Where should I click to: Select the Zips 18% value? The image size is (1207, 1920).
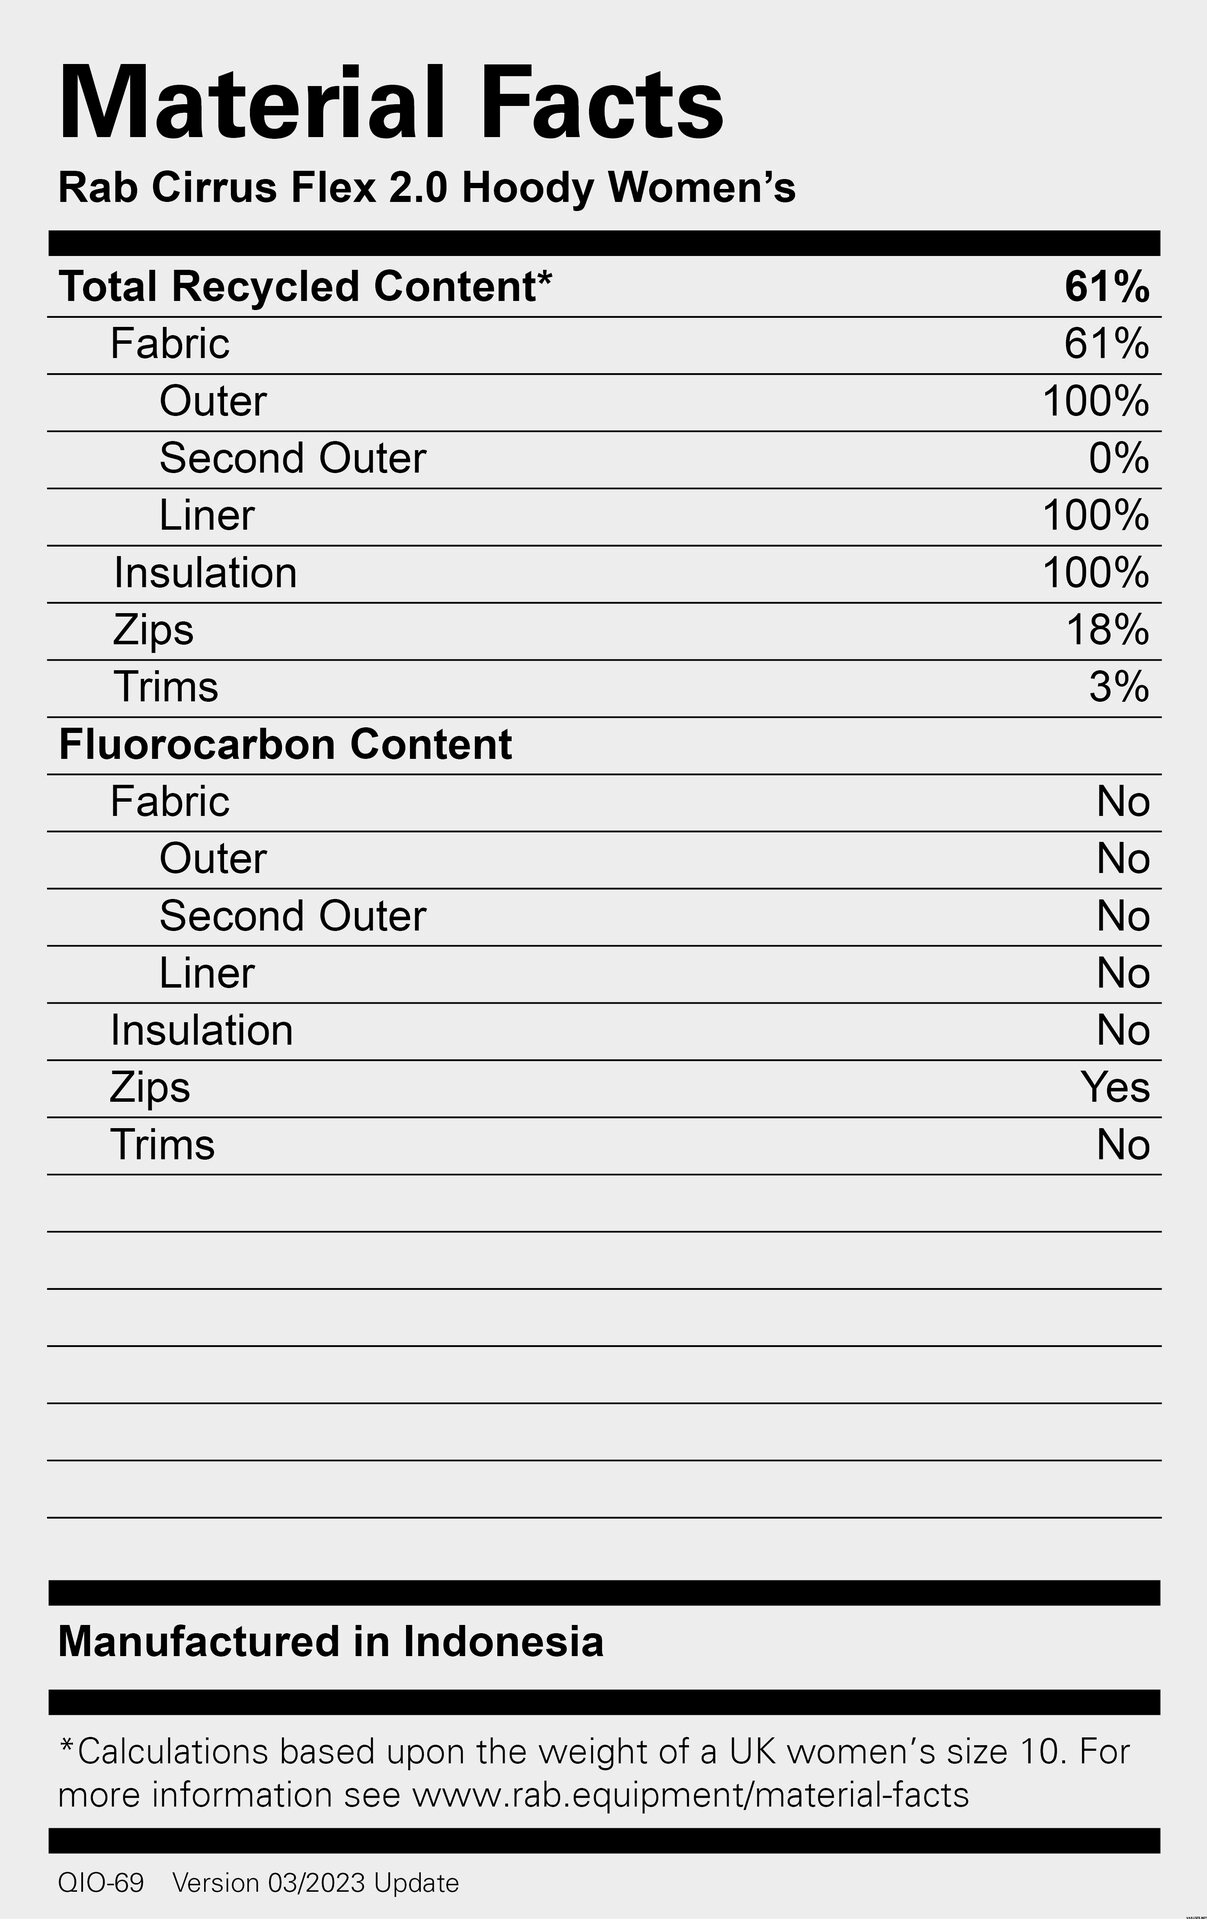pos(1106,630)
